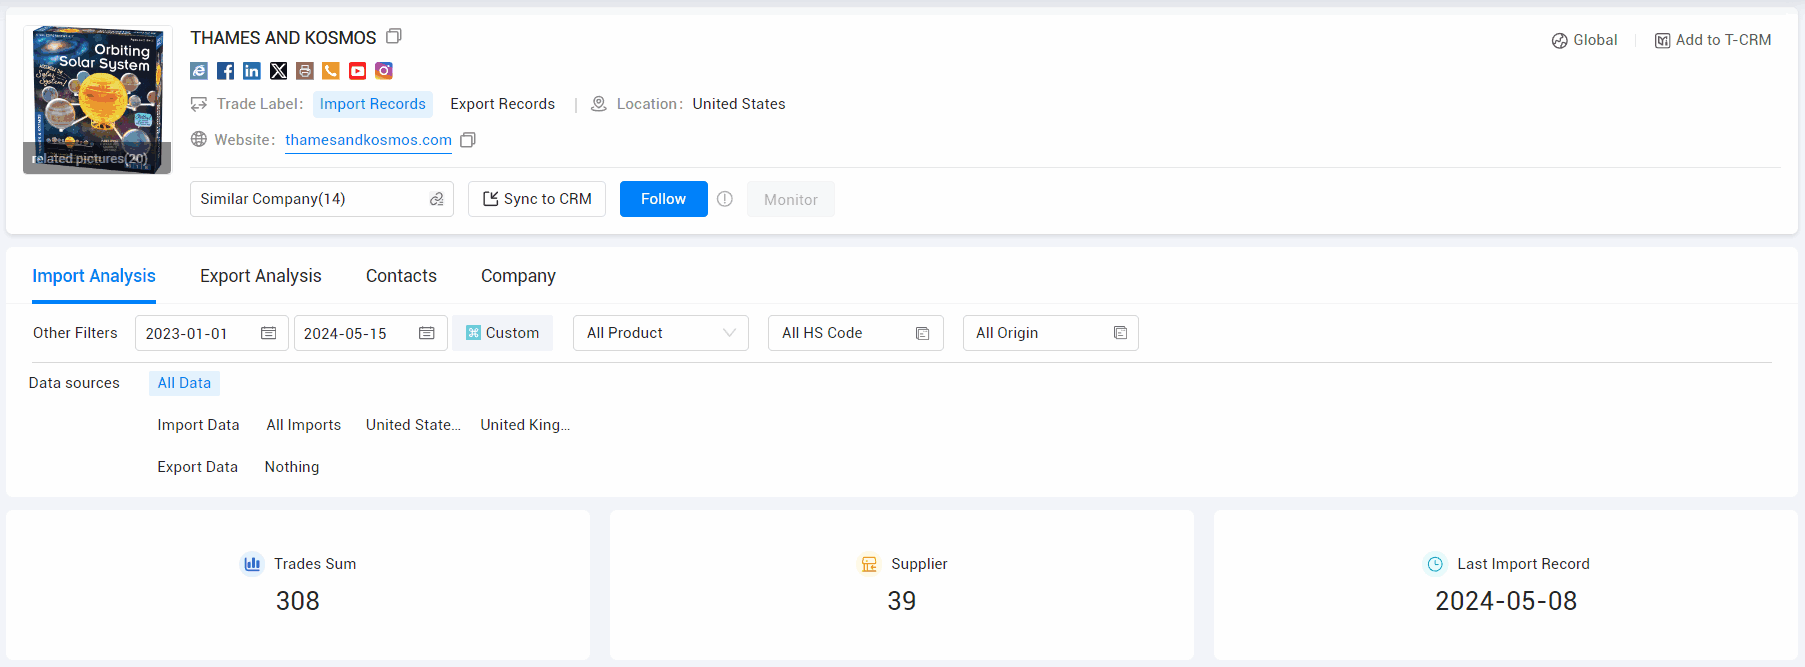Click the Add to T-CRM icon
Viewport: 1805px width, 667px height.
1662,41
